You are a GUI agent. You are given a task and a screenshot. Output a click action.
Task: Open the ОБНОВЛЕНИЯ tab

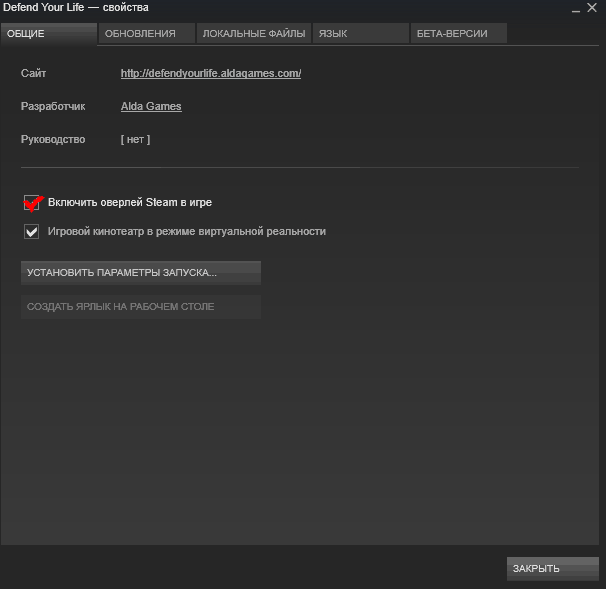click(x=140, y=33)
